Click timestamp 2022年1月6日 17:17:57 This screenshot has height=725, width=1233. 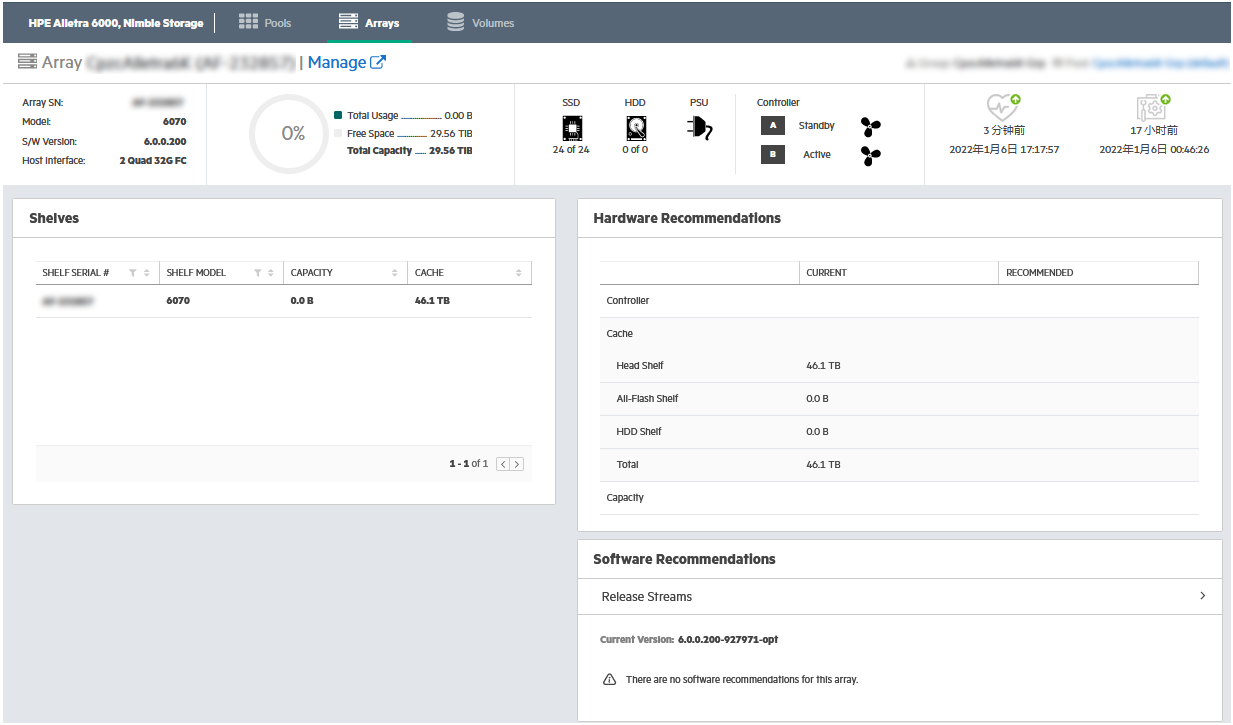click(1004, 150)
